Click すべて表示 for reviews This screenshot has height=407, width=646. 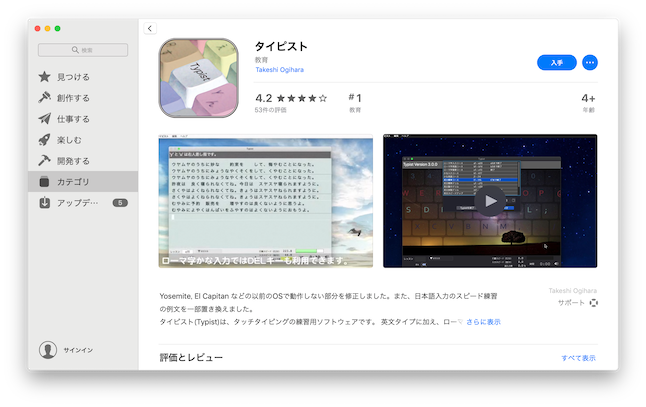click(x=578, y=358)
